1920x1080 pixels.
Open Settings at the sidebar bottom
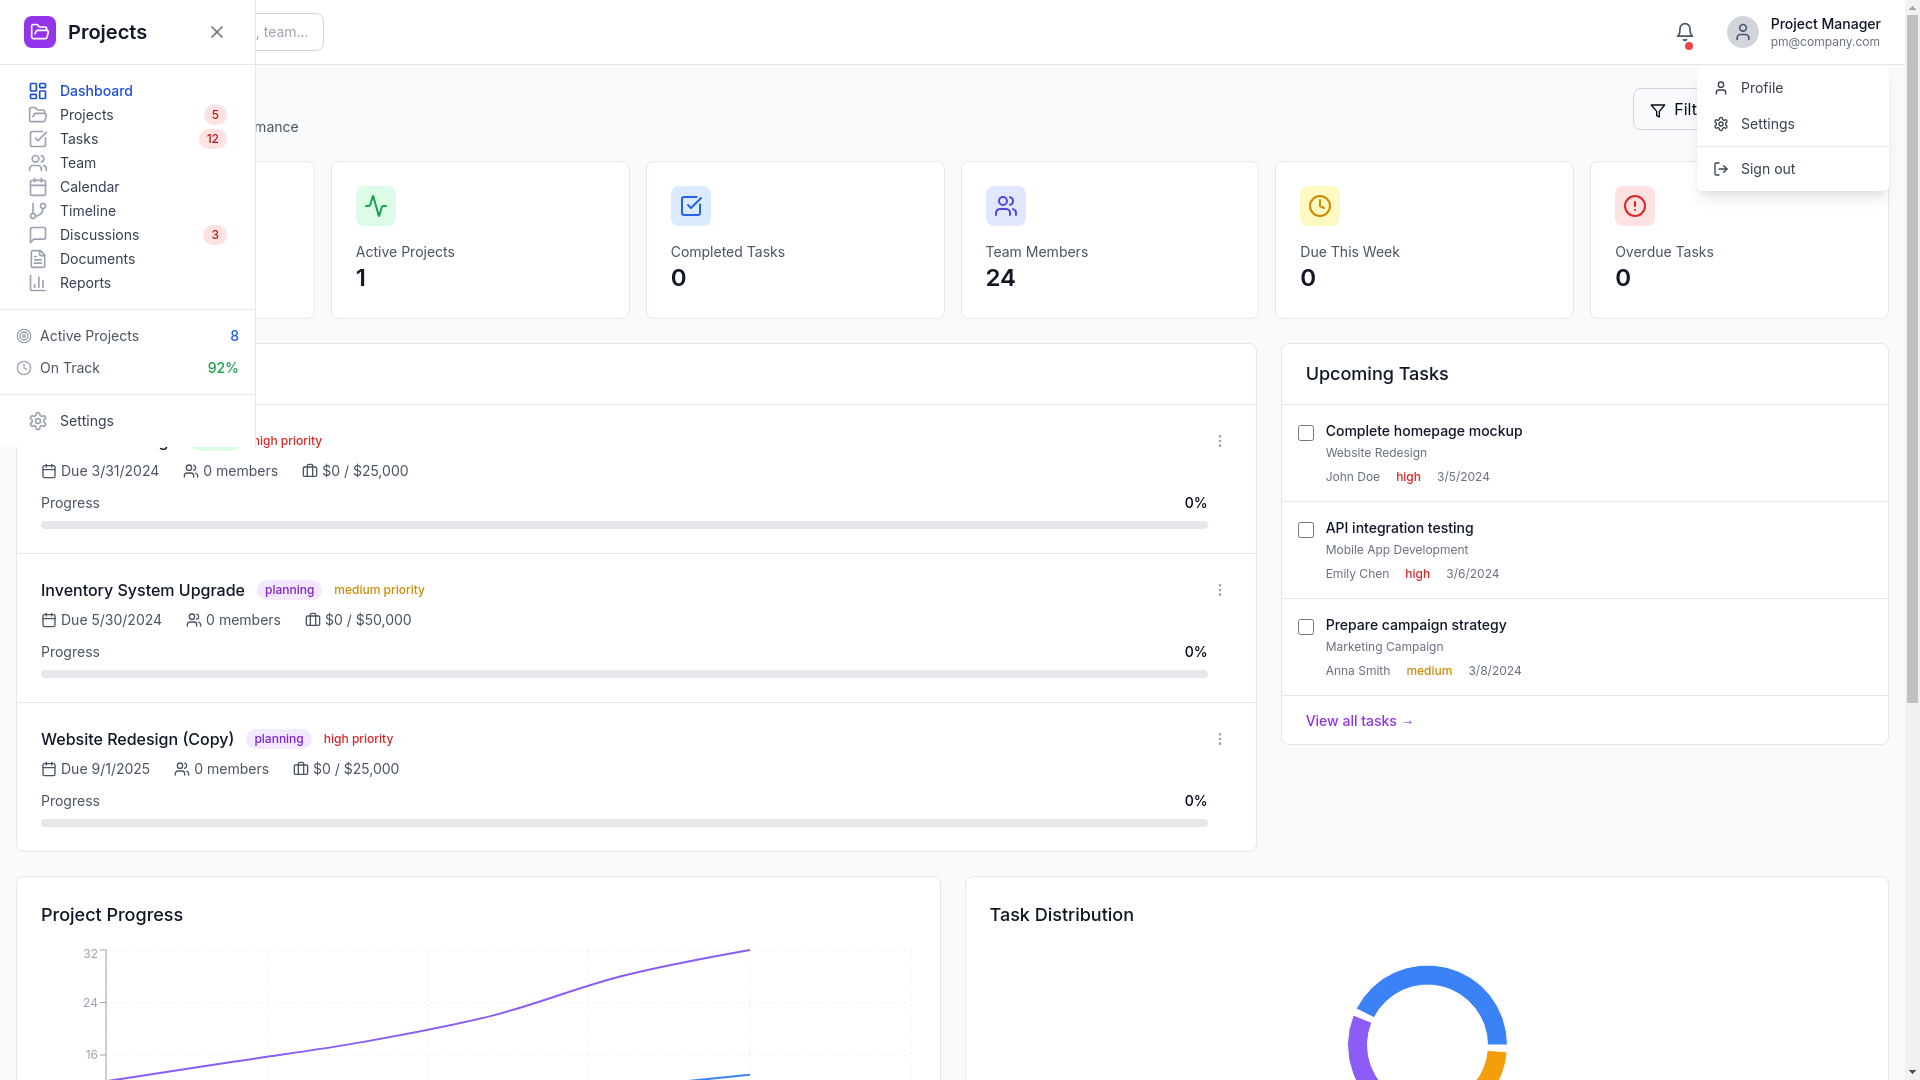[x=128, y=421]
